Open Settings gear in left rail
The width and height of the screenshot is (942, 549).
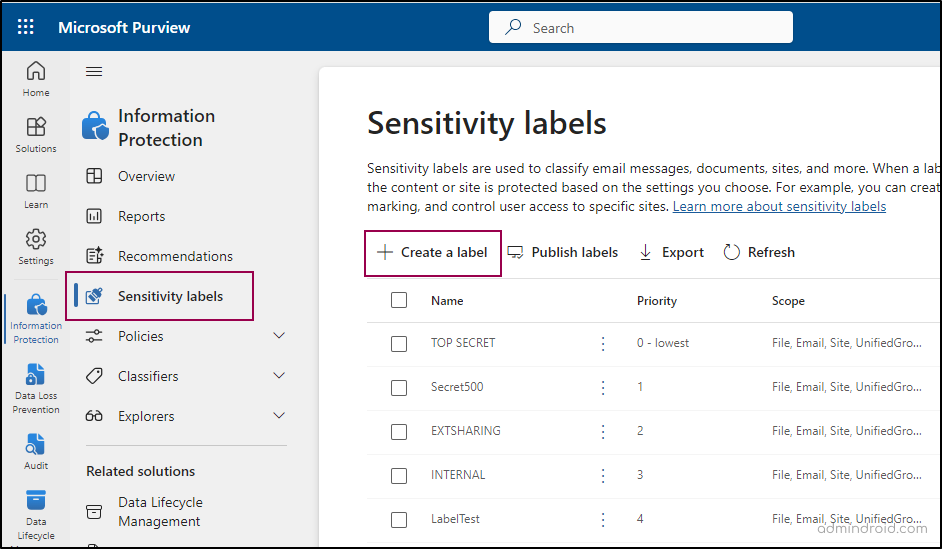pos(36,246)
